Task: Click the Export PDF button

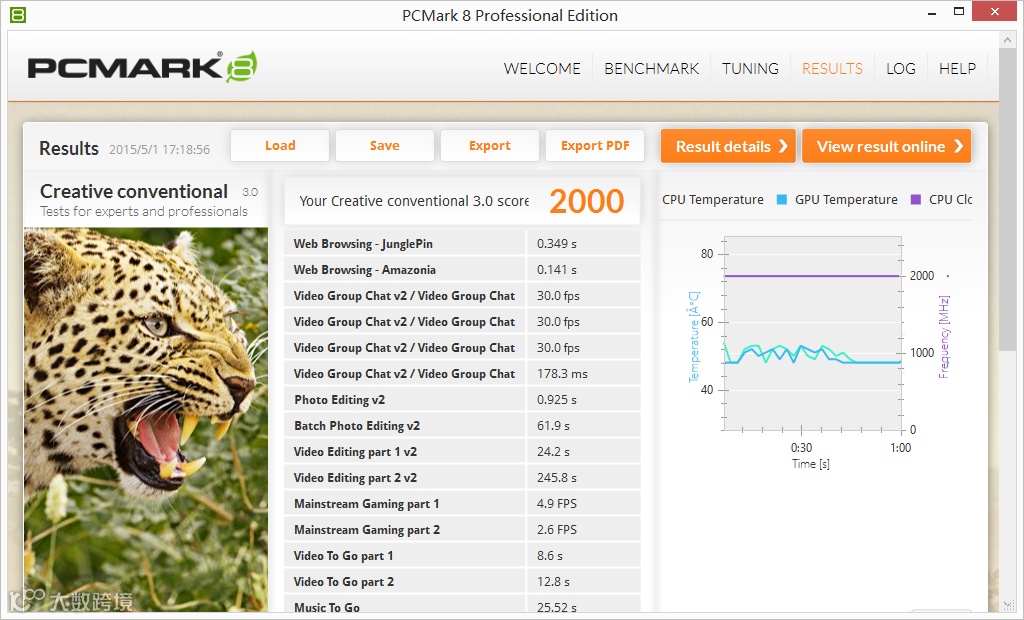Action: [x=595, y=146]
